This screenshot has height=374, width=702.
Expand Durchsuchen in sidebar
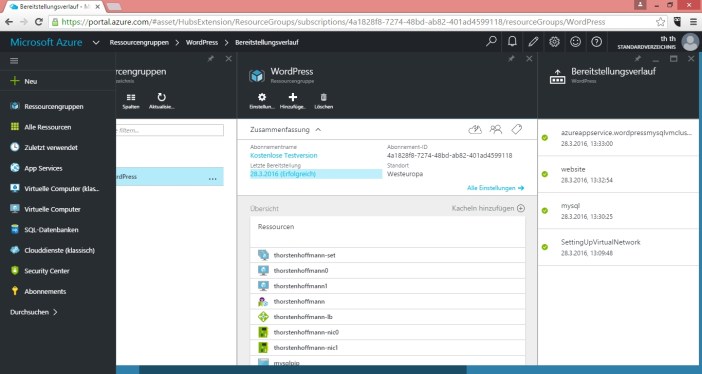click(x=34, y=312)
